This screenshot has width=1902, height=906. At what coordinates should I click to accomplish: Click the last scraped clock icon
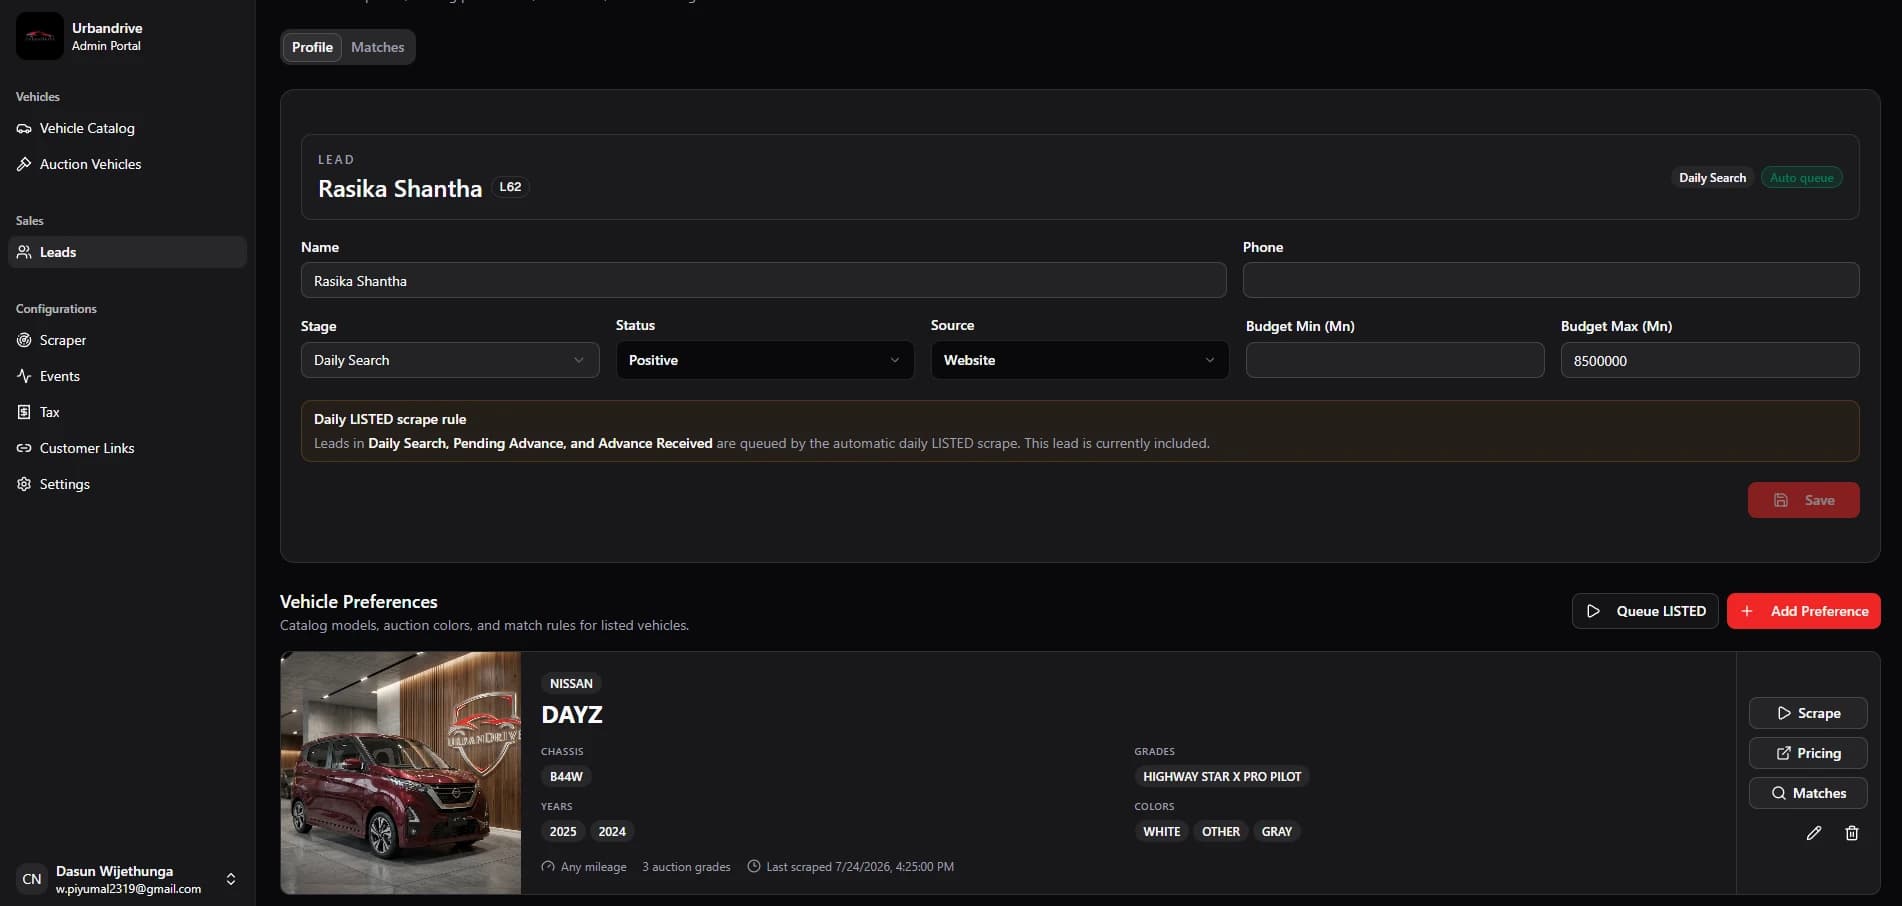[x=754, y=867]
